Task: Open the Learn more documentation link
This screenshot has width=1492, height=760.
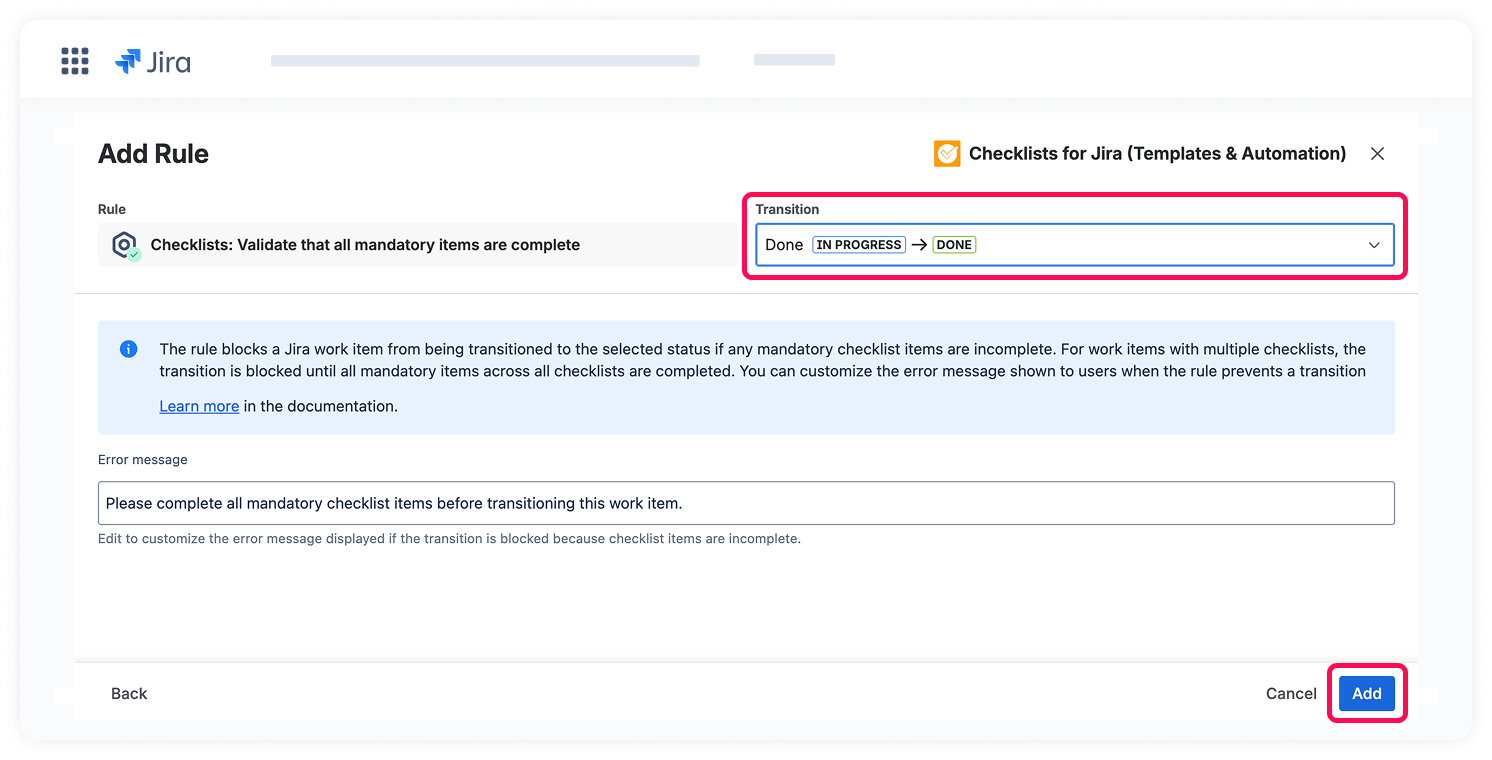Action: [x=199, y=406]
